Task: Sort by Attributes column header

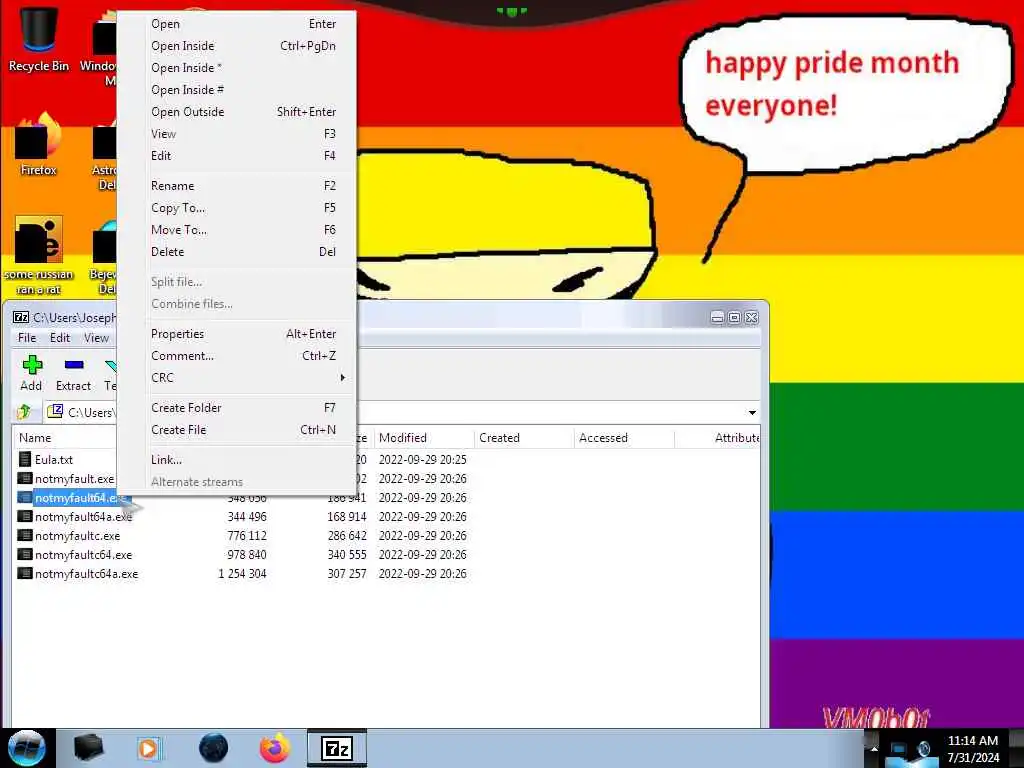Action: click(717, 438)
